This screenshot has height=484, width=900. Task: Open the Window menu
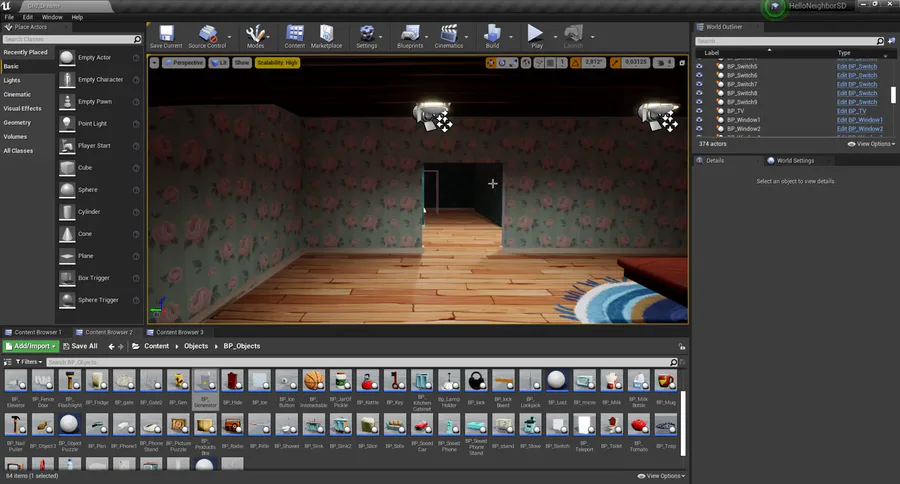coord(52,17)
